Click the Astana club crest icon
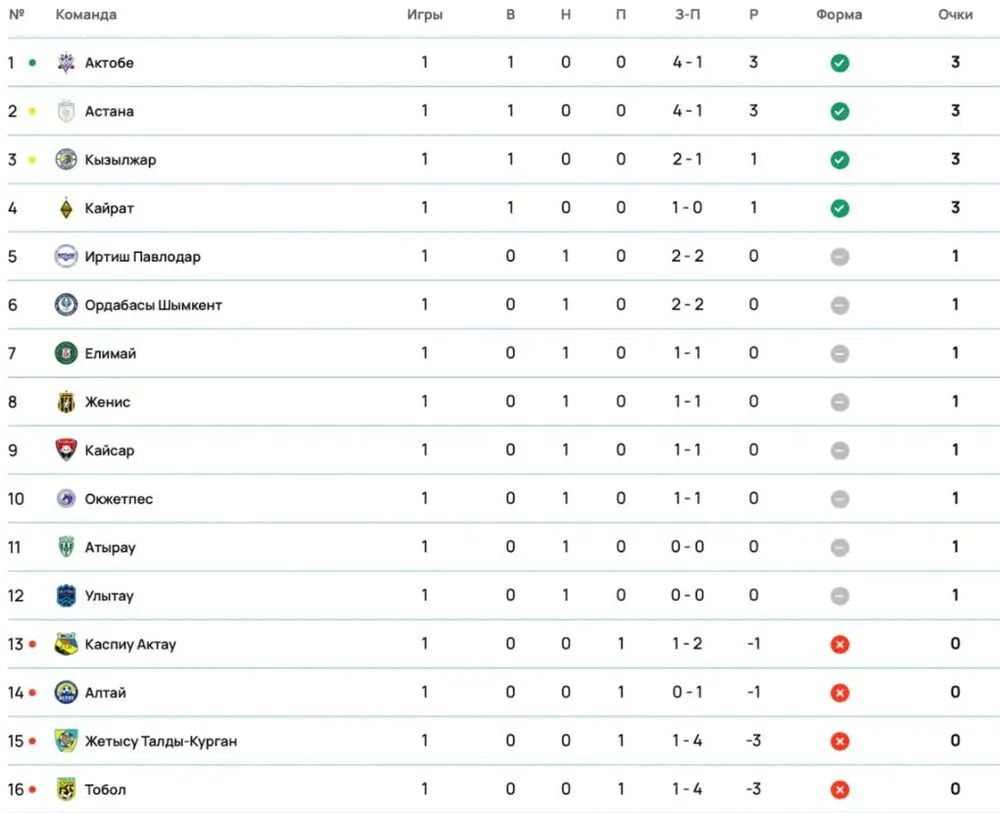 66,111
